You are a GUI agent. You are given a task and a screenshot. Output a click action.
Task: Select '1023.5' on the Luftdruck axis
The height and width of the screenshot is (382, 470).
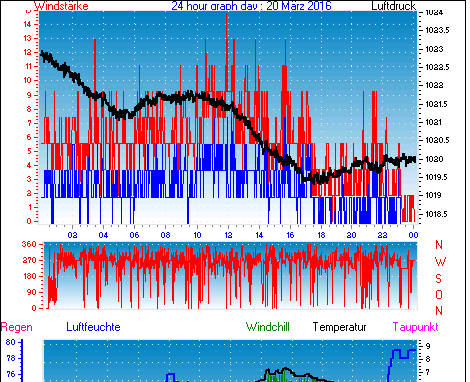pos(437,30)
